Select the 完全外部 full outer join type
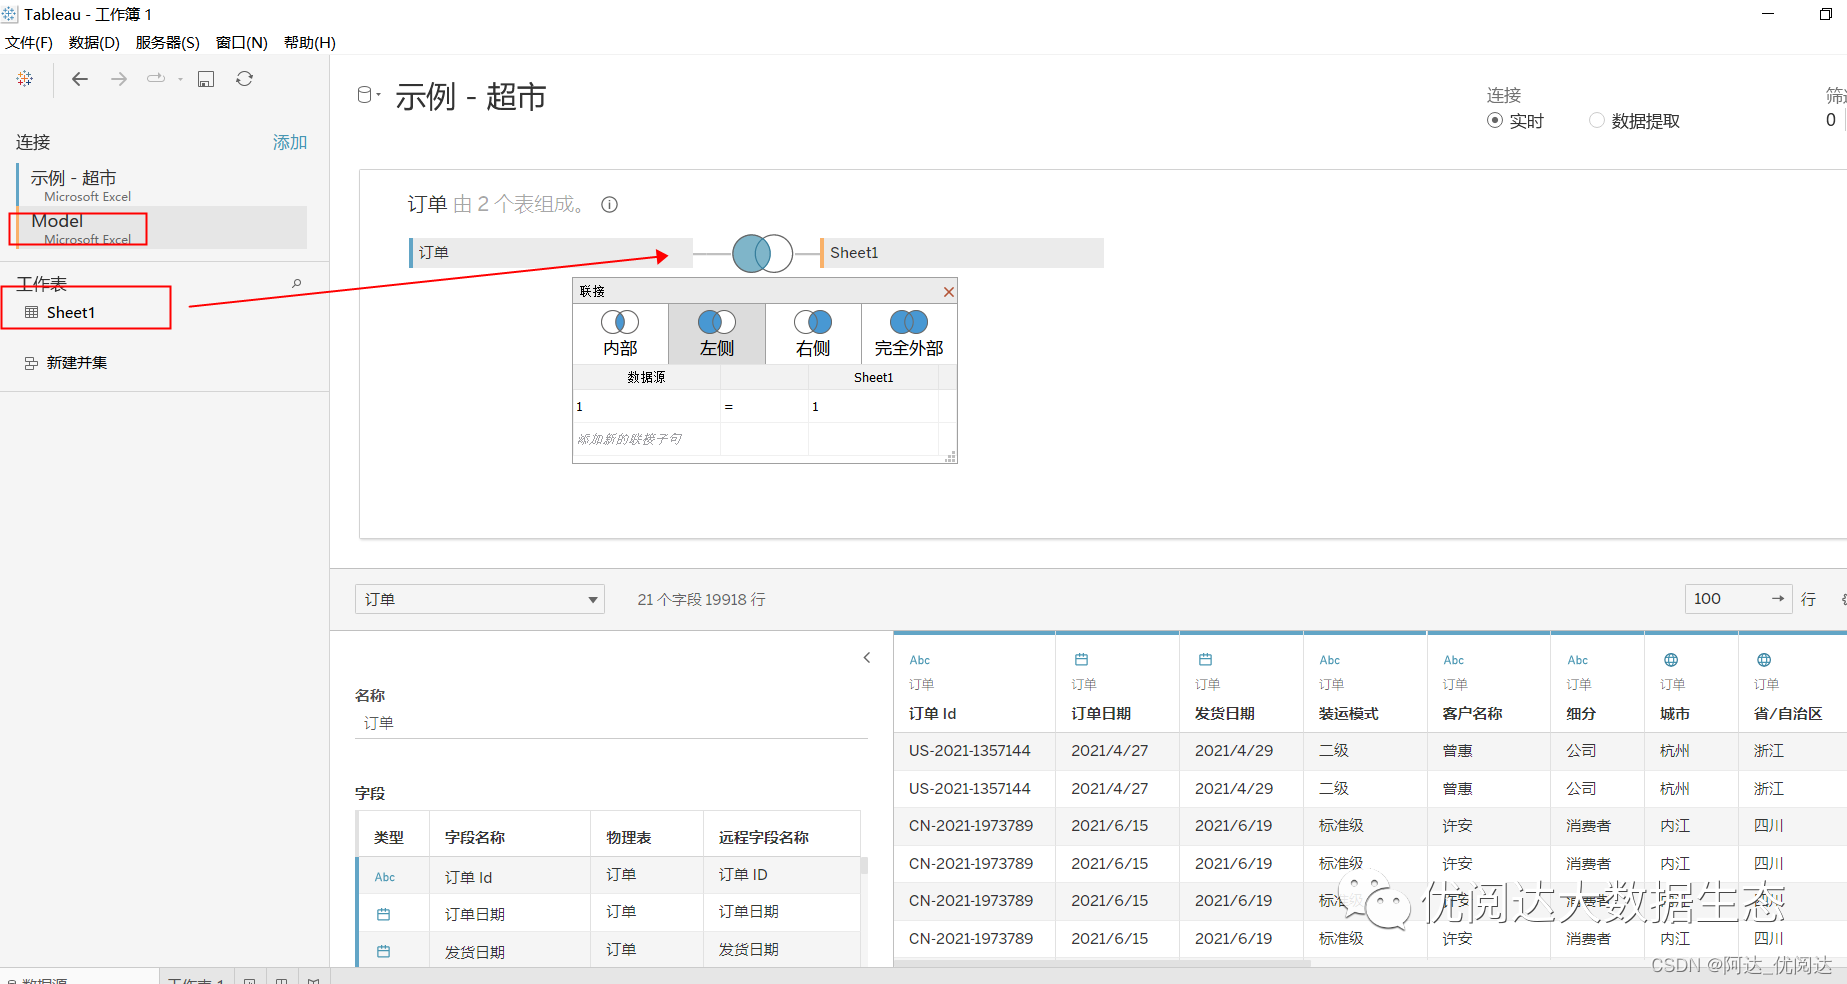The width and height of the screenshot is (1847, 984). 909,334
